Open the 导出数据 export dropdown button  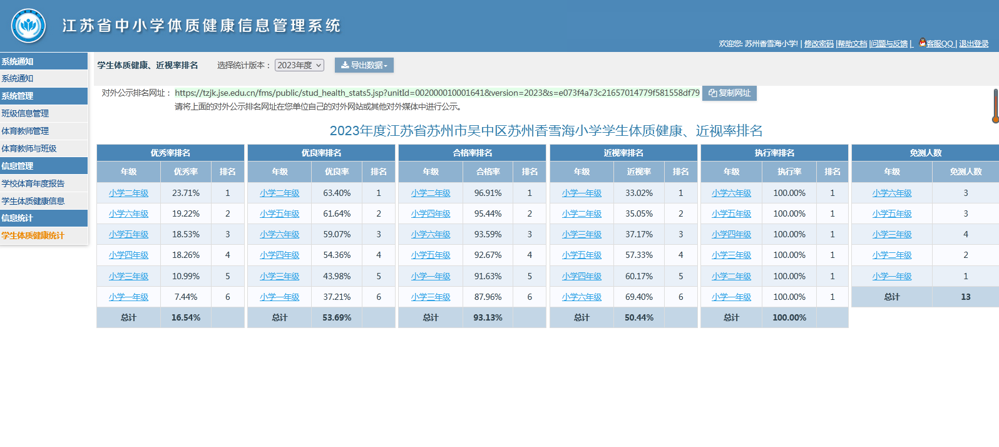(364, 65)
